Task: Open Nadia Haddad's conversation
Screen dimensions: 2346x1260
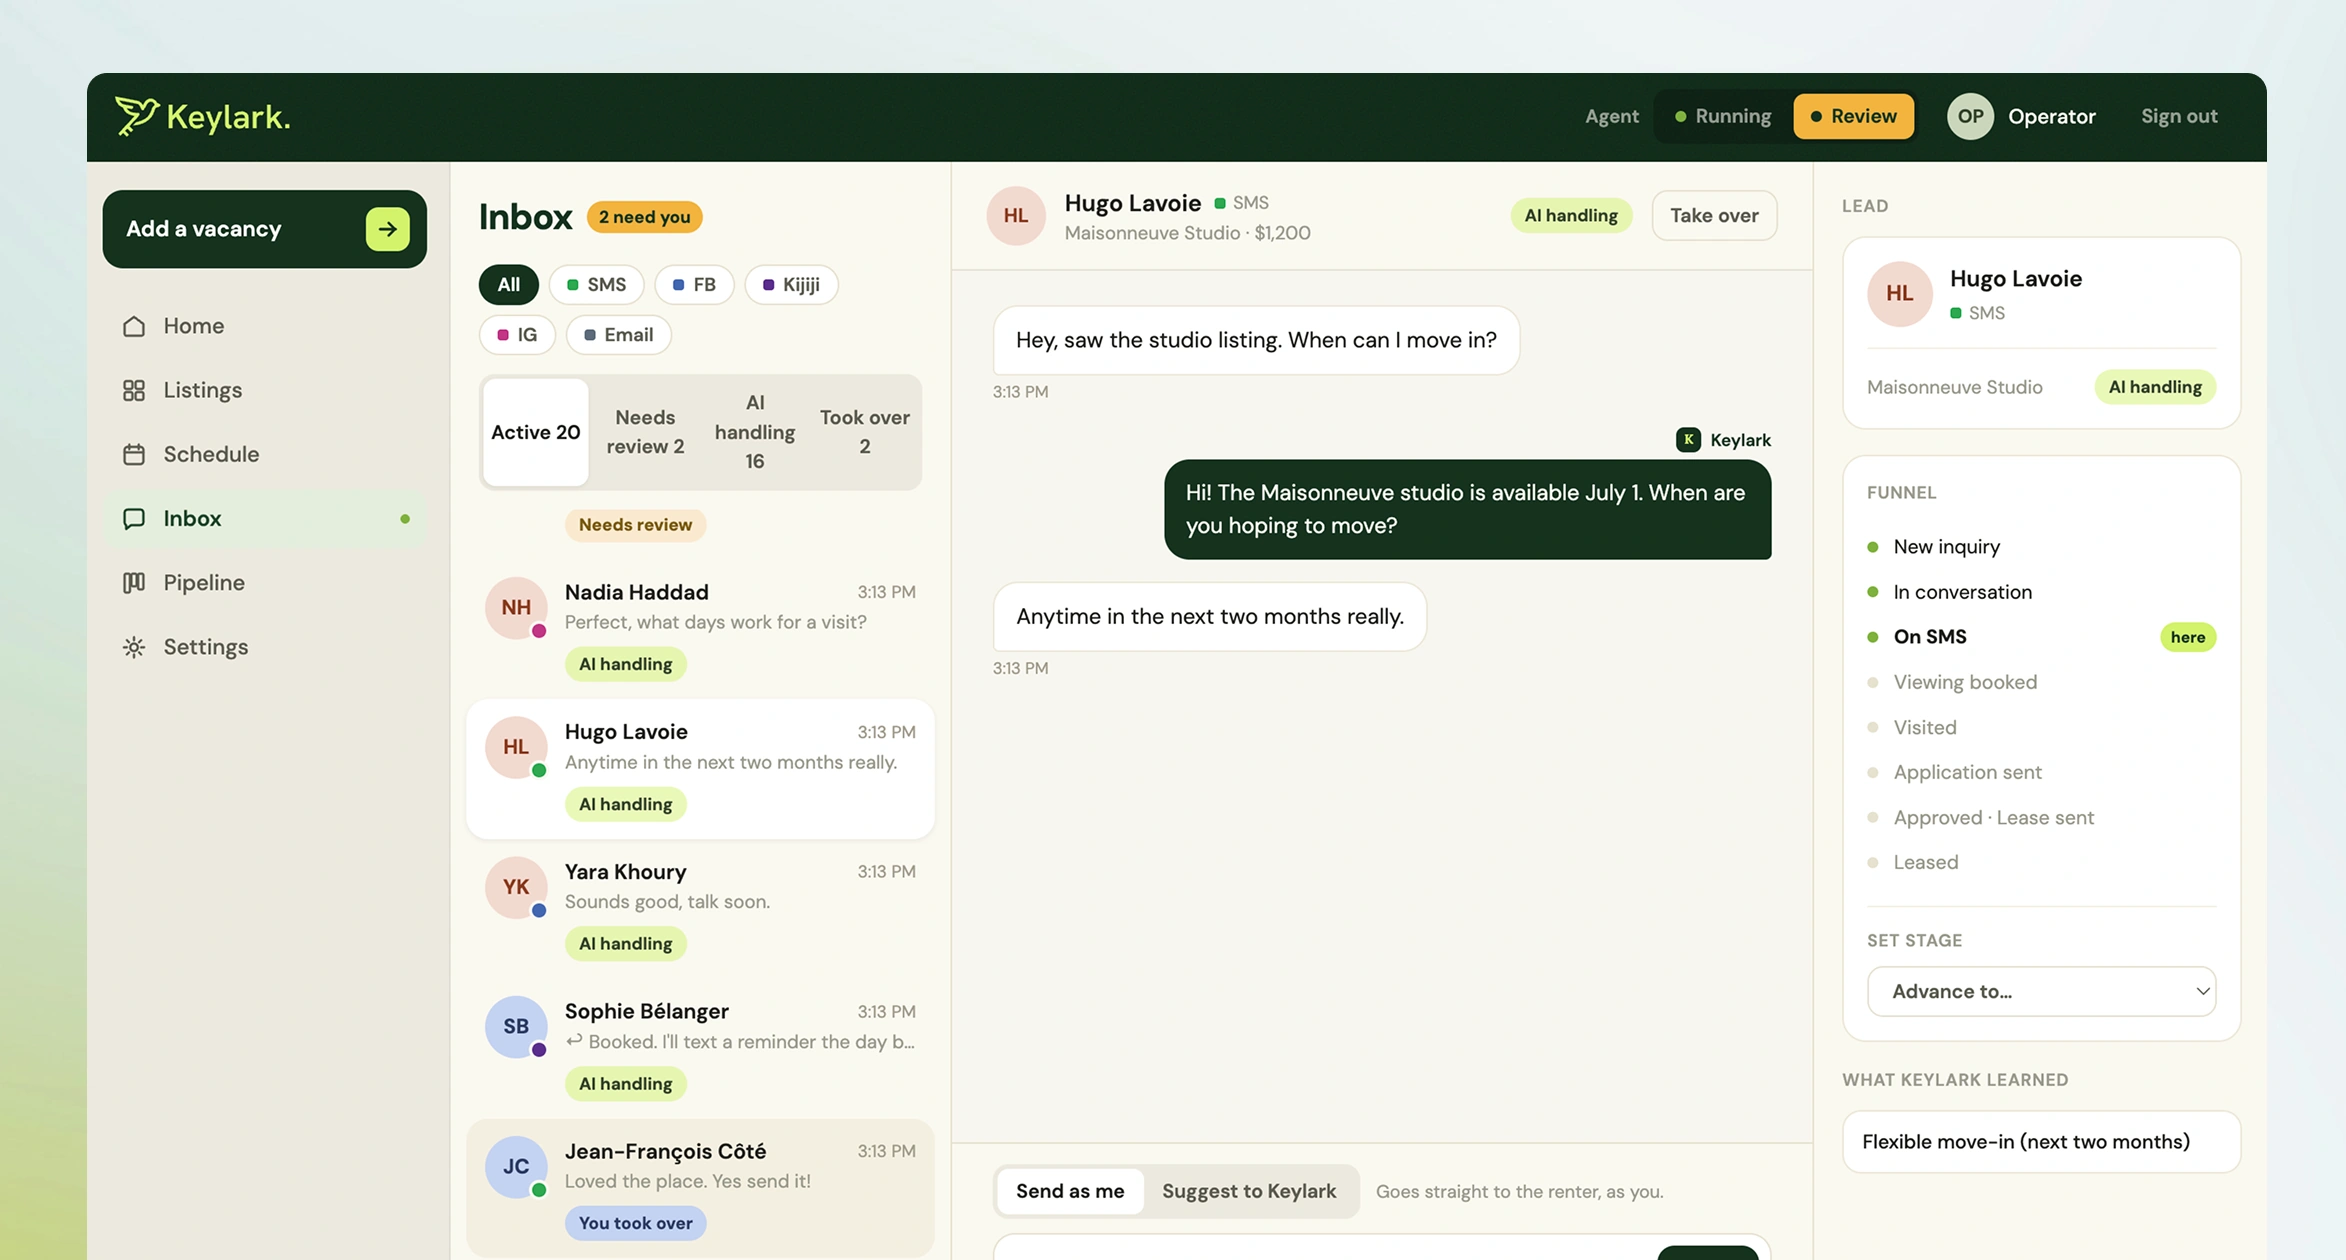Action: pos(700,629)
